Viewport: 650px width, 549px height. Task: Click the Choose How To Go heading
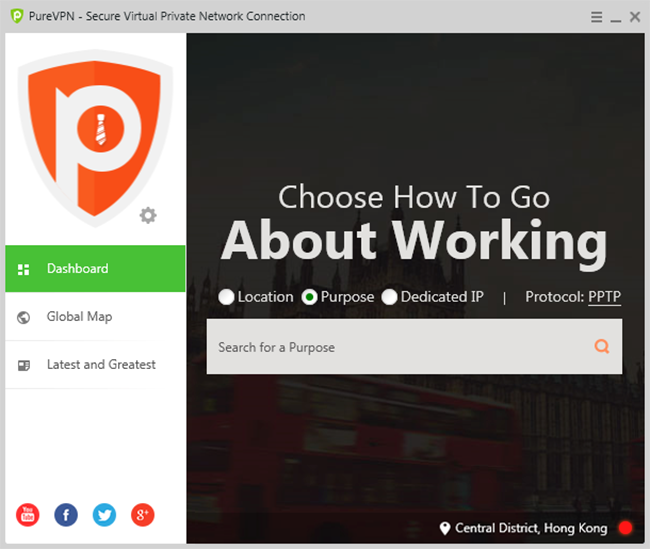(x=414, y=197)
